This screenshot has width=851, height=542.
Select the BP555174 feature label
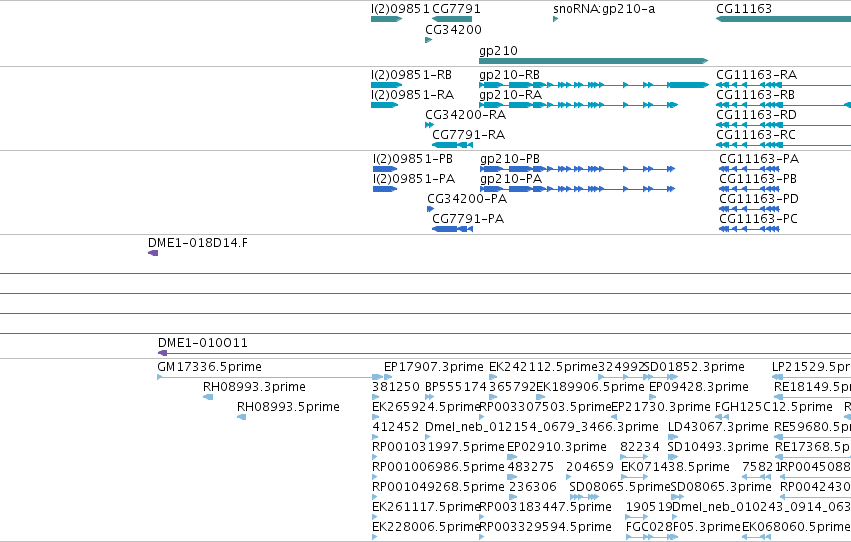pyautogui.click(x=456, y=387)
